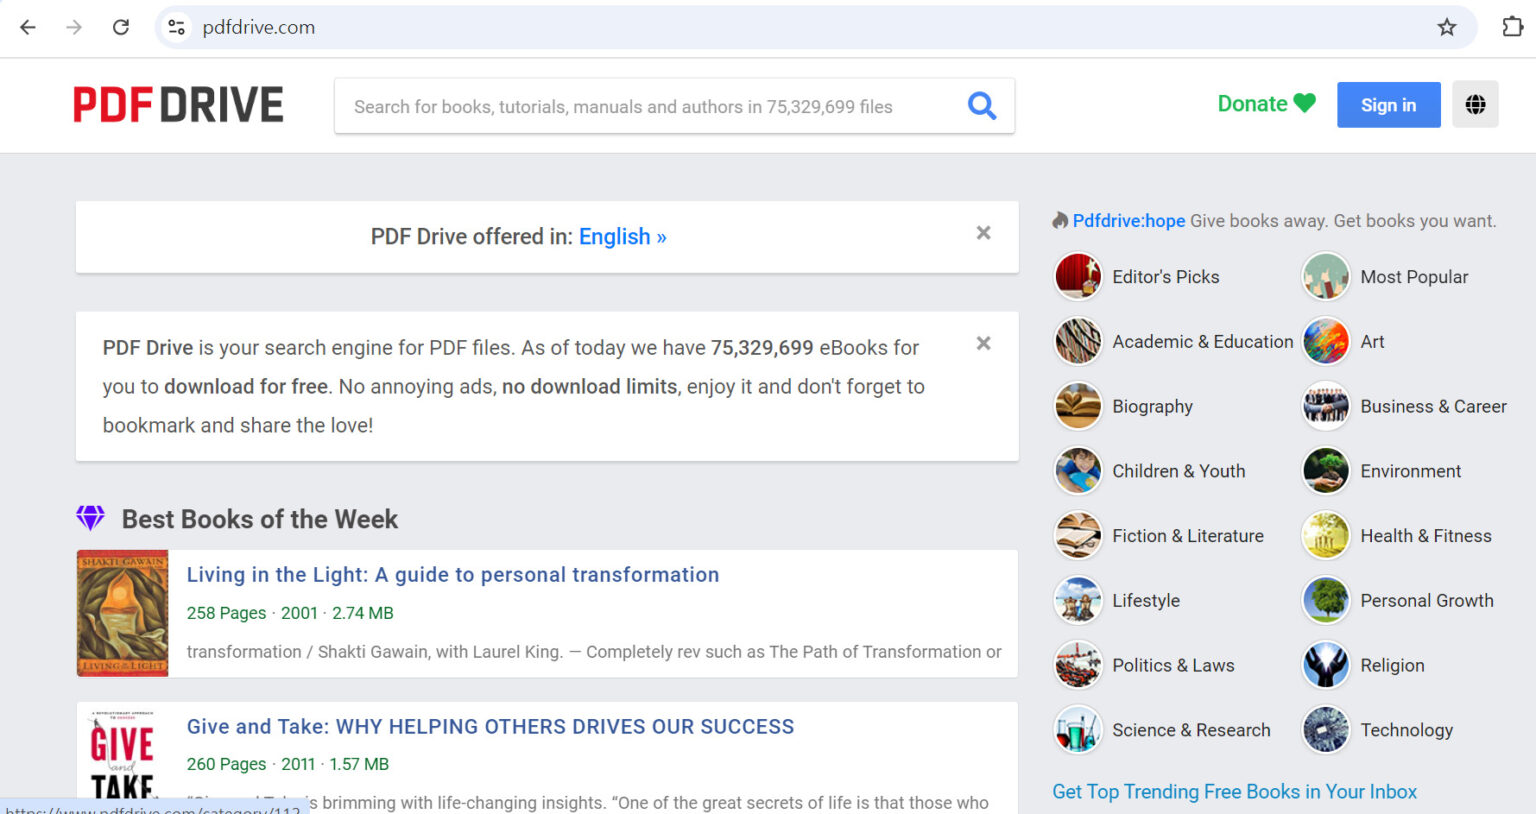Open the Editor's Picks category icon
The height and width of the screenshot is (814, 1536).
pyautogui.click(x=1077, y=276)
